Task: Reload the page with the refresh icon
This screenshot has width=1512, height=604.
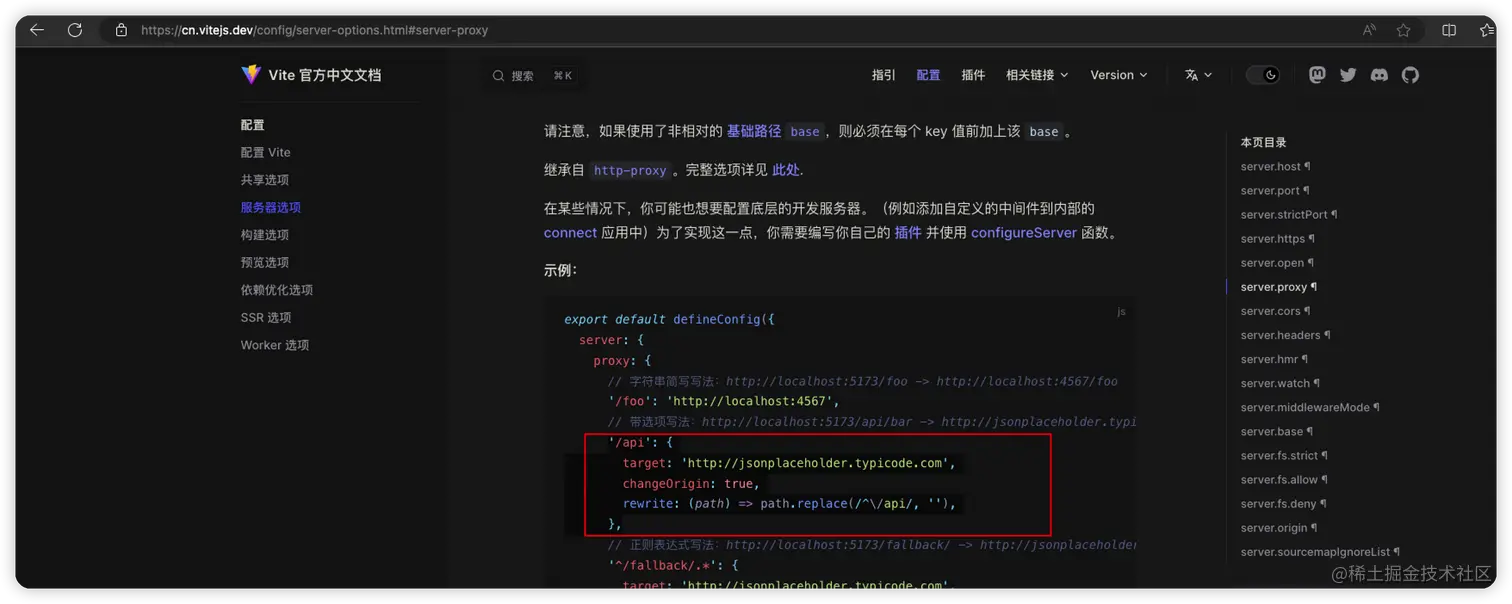Action: coord(75,30)
